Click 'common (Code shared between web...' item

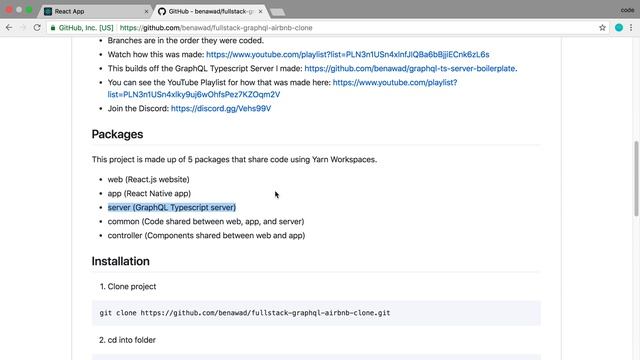pyautogui.click(x=206, y=222)
